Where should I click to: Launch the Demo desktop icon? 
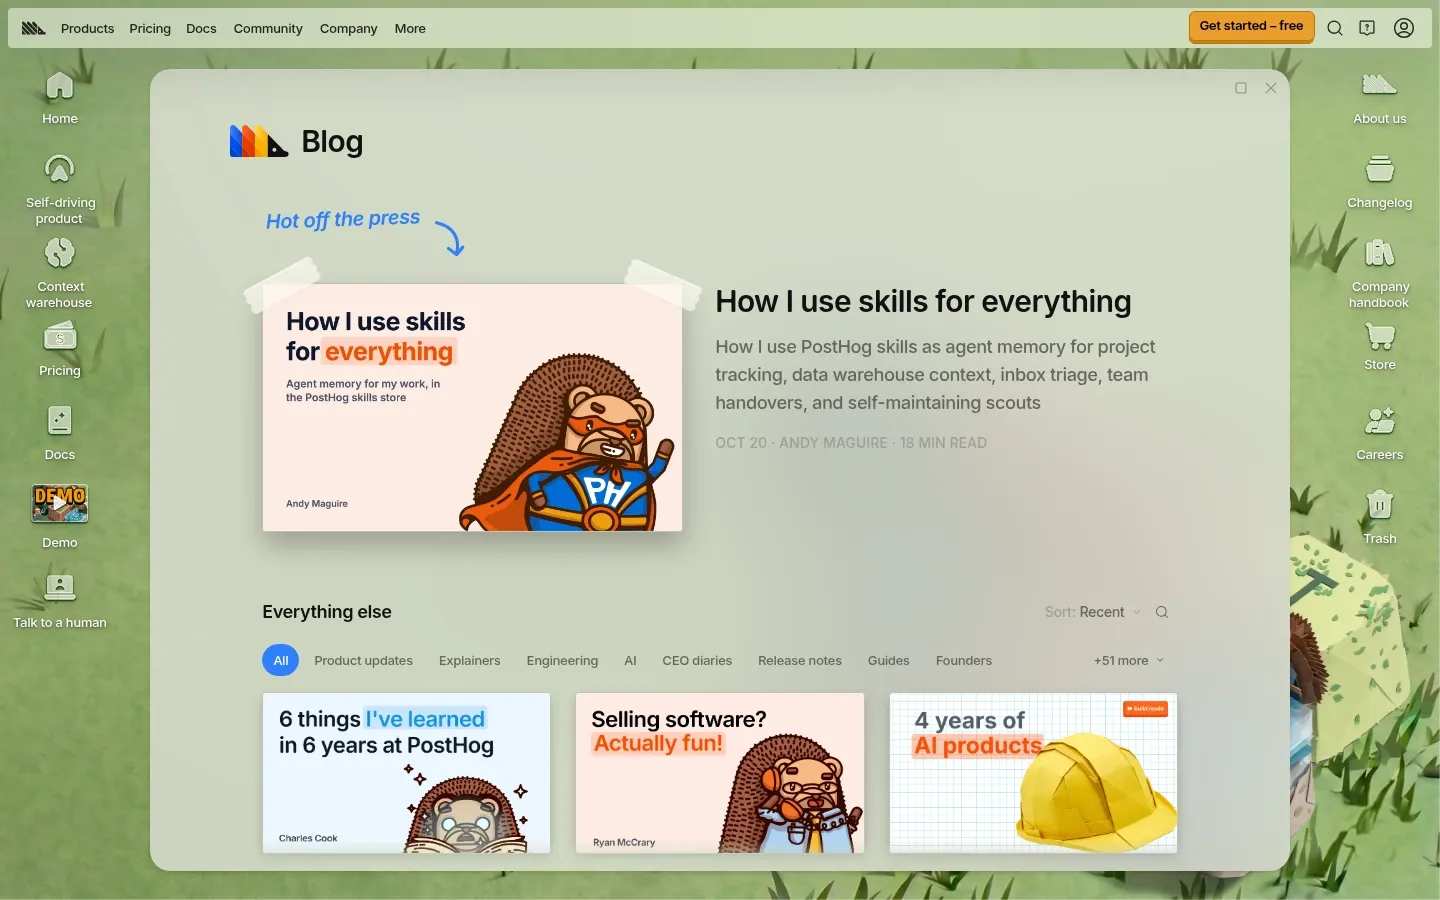pos(60,516)
